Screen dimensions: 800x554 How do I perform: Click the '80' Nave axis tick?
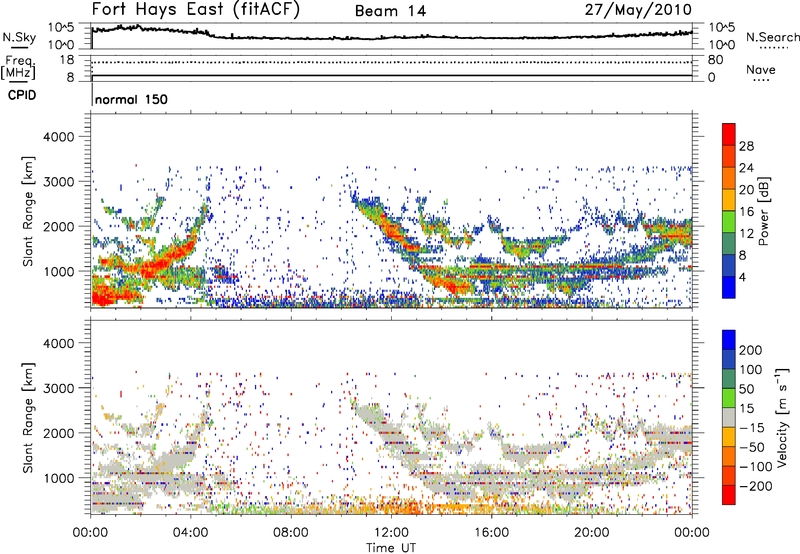(715, 60)
